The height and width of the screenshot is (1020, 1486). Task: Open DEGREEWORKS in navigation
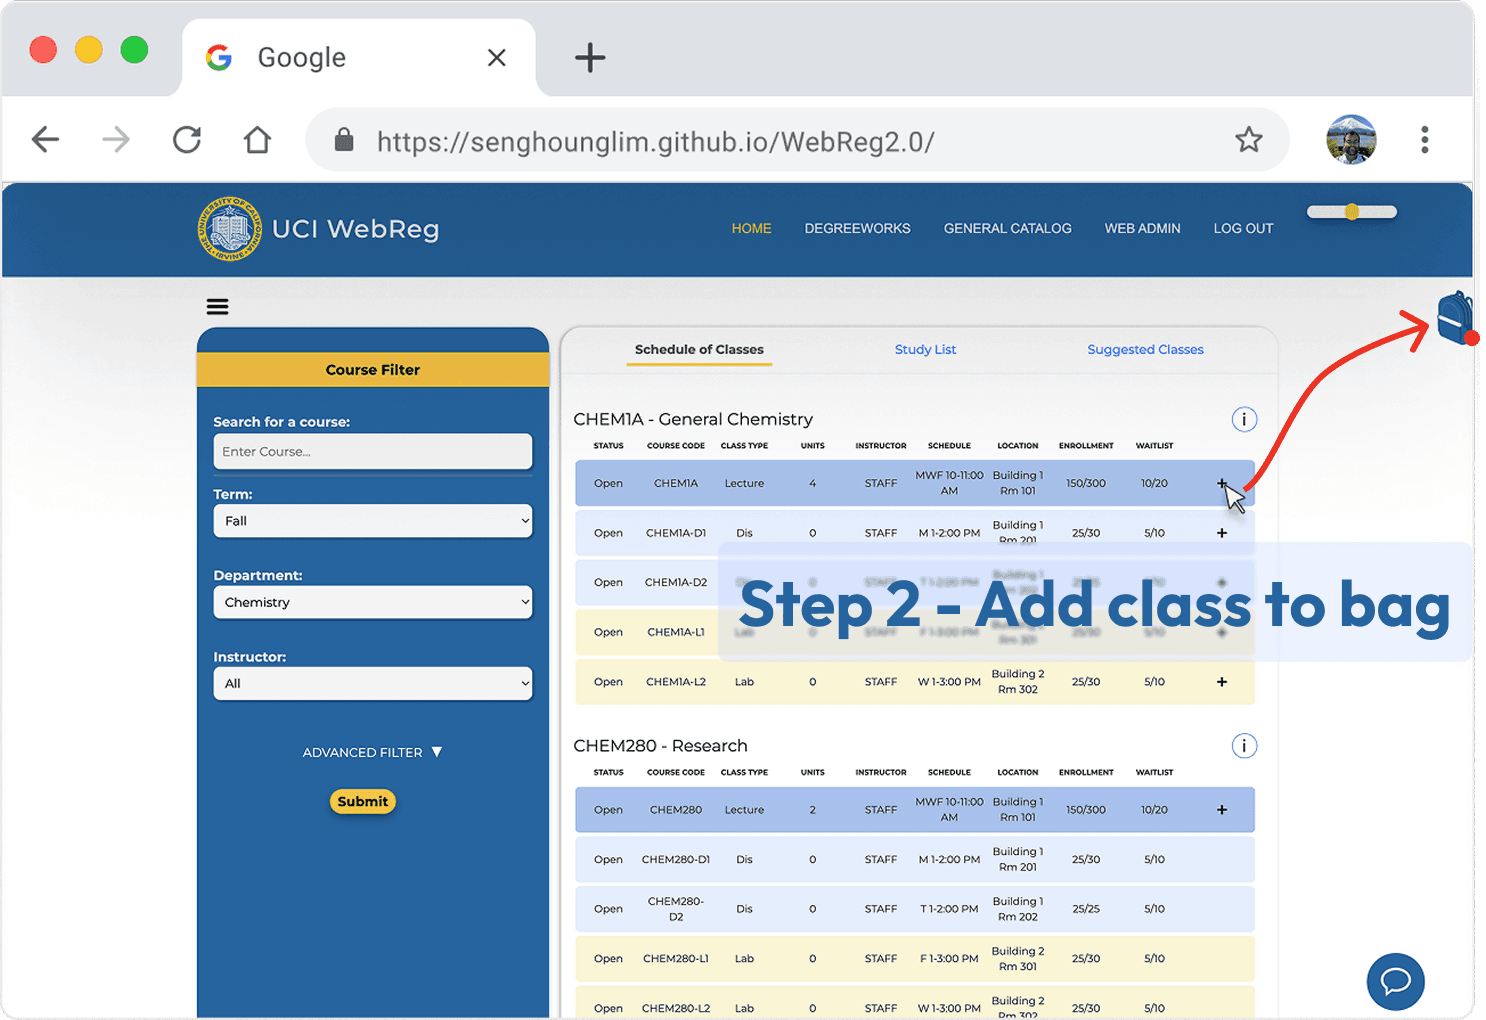(857, 228)
